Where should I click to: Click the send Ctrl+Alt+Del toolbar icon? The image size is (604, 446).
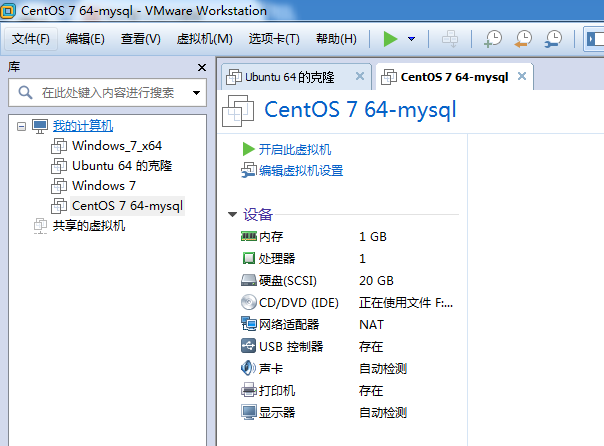click(x=450, y=39)
